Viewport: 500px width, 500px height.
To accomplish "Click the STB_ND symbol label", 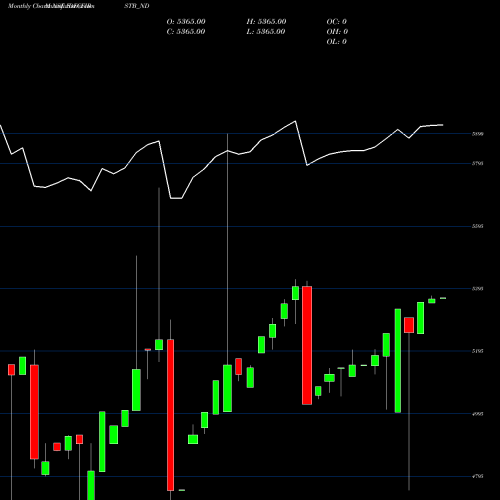I will click(137, 6).
